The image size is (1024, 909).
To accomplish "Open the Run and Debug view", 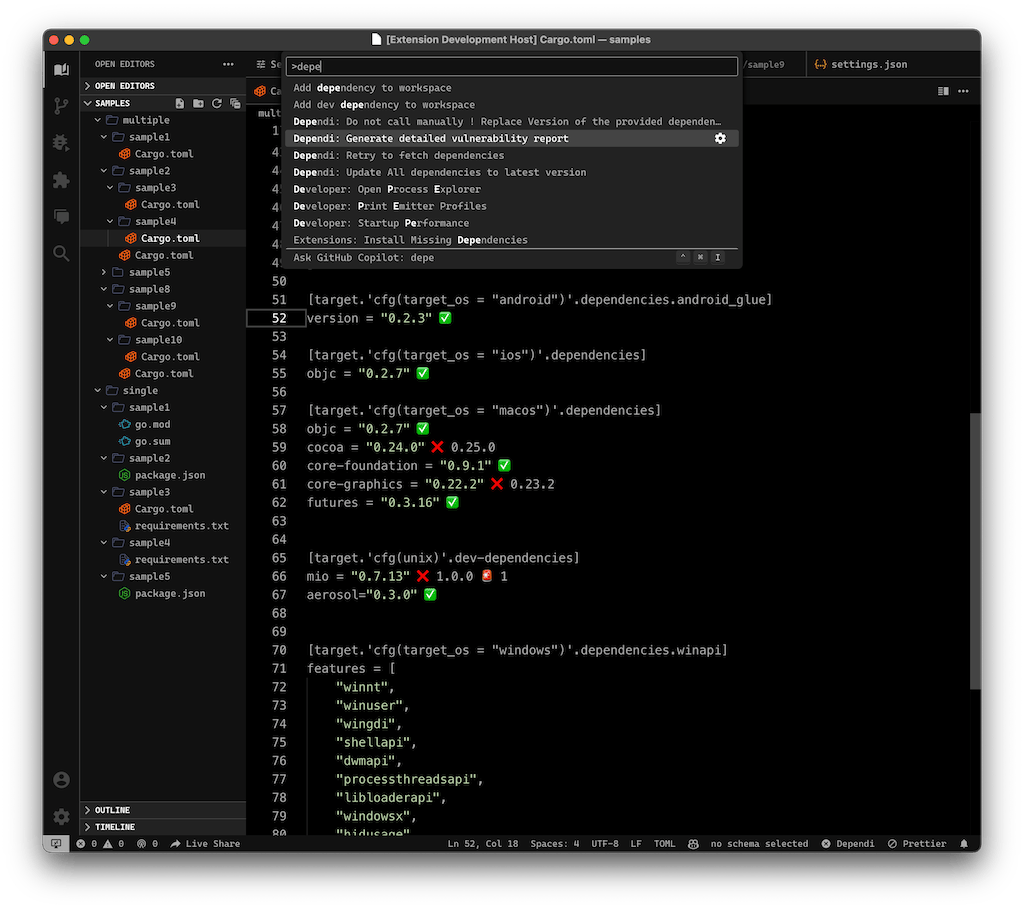I will pos(61,142).
